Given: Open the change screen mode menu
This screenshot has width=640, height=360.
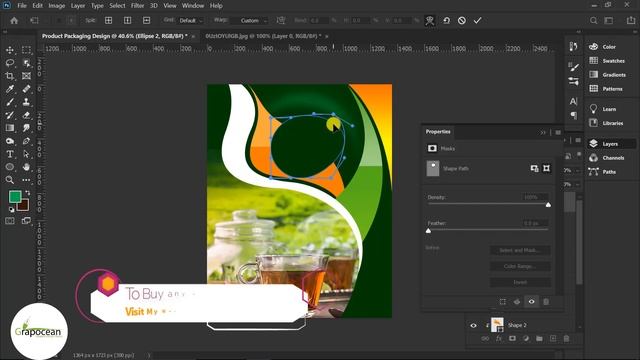Looking at the screenshot, I should coord(27,221).
